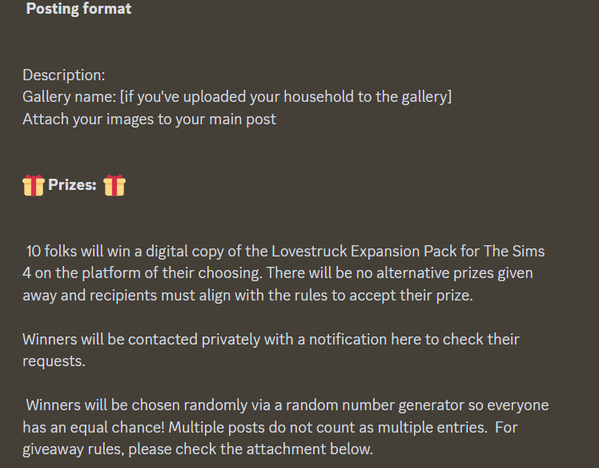Click the word 'requests.'
Screen dimensions: 599x468
click(54, 361)
